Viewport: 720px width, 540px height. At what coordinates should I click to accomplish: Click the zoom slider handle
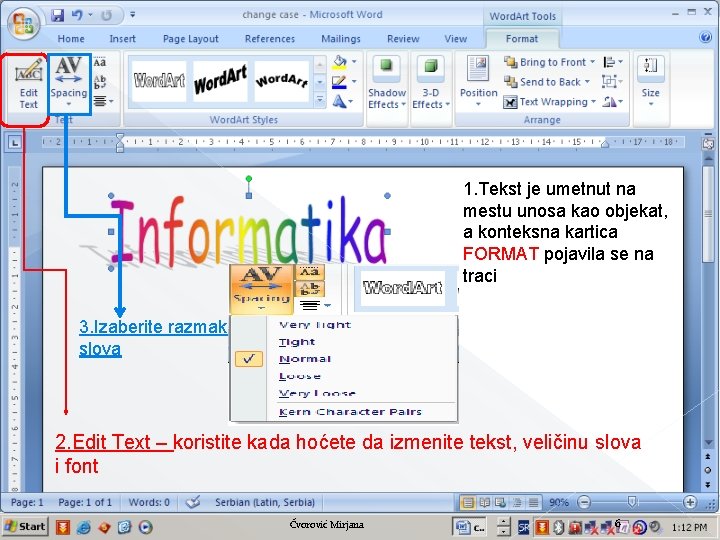(x=632, y=501)
